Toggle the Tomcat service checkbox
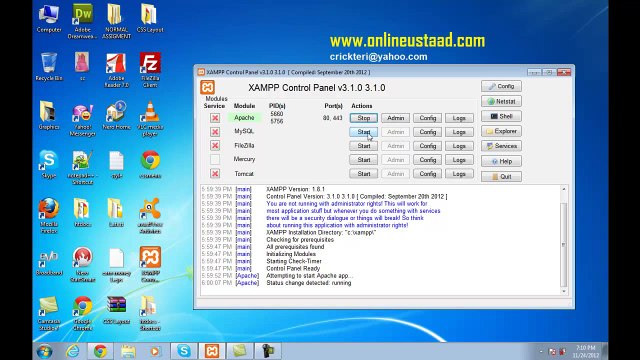Viewport: 640px width, 360px height. pyautogui.click(x=215, y=173)
